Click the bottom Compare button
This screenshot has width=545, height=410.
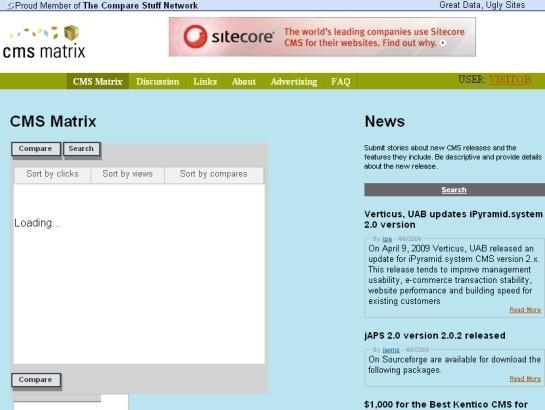pyautogui.click(x=36, y=380)
